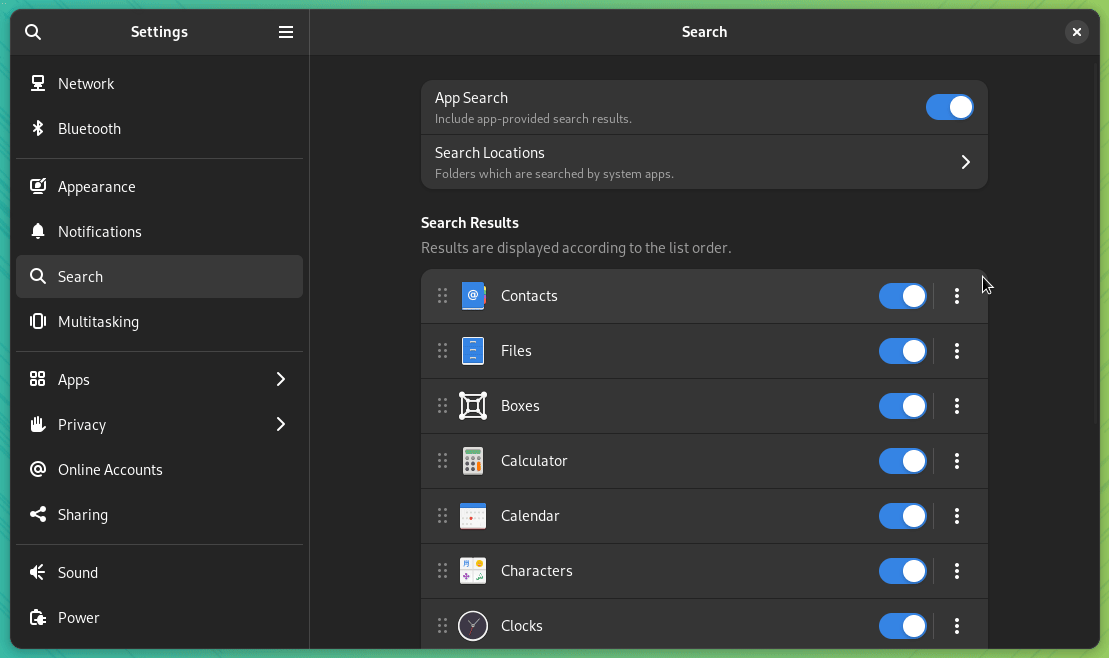Click the Files app icon
This screenshot has width=1109, height=658.
click(x=473, y=351)
